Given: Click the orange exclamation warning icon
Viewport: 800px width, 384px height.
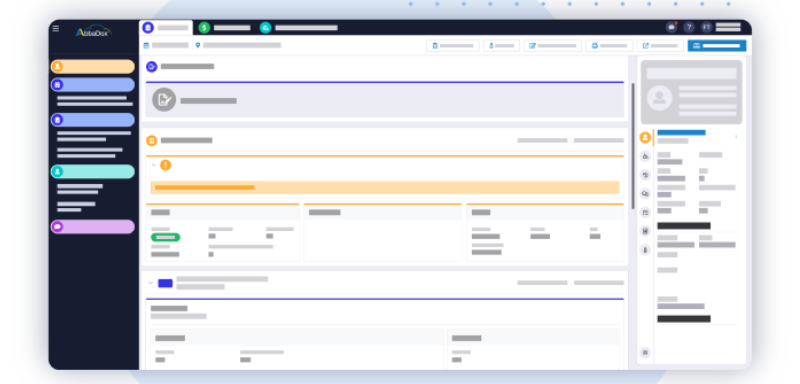Looking at the screenshot, I should tap(165, 165).
